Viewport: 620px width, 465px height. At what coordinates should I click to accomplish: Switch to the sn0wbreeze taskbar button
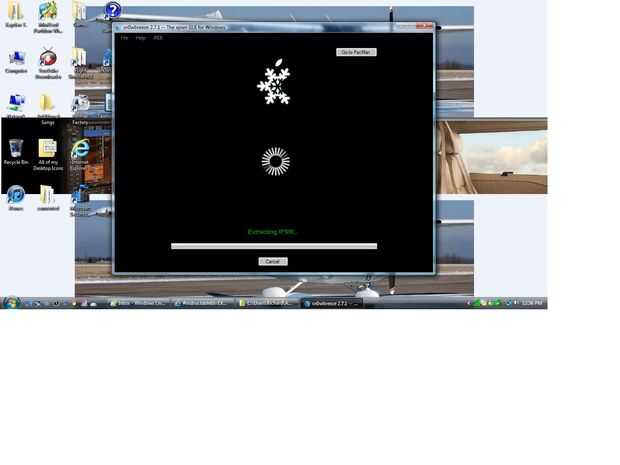(330, 303)
